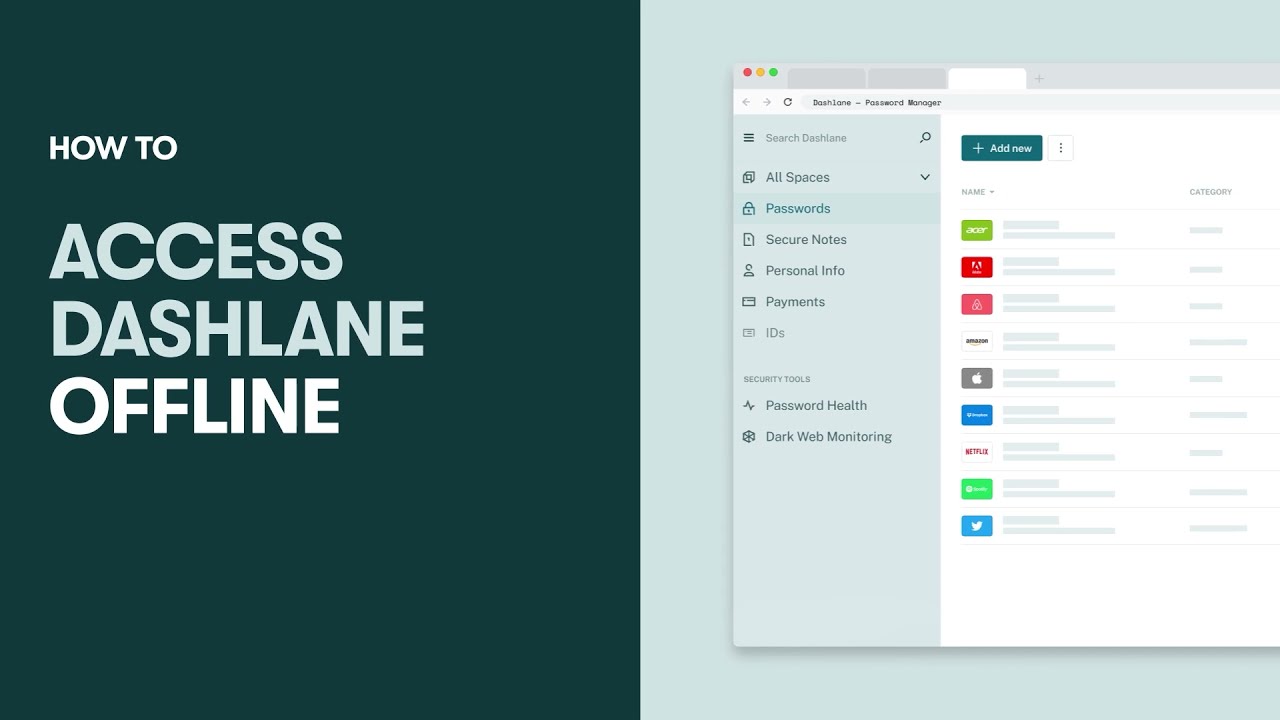Select the second gray browser tab
Viewport: 1280px width, 720px height.
coord(906,79)
